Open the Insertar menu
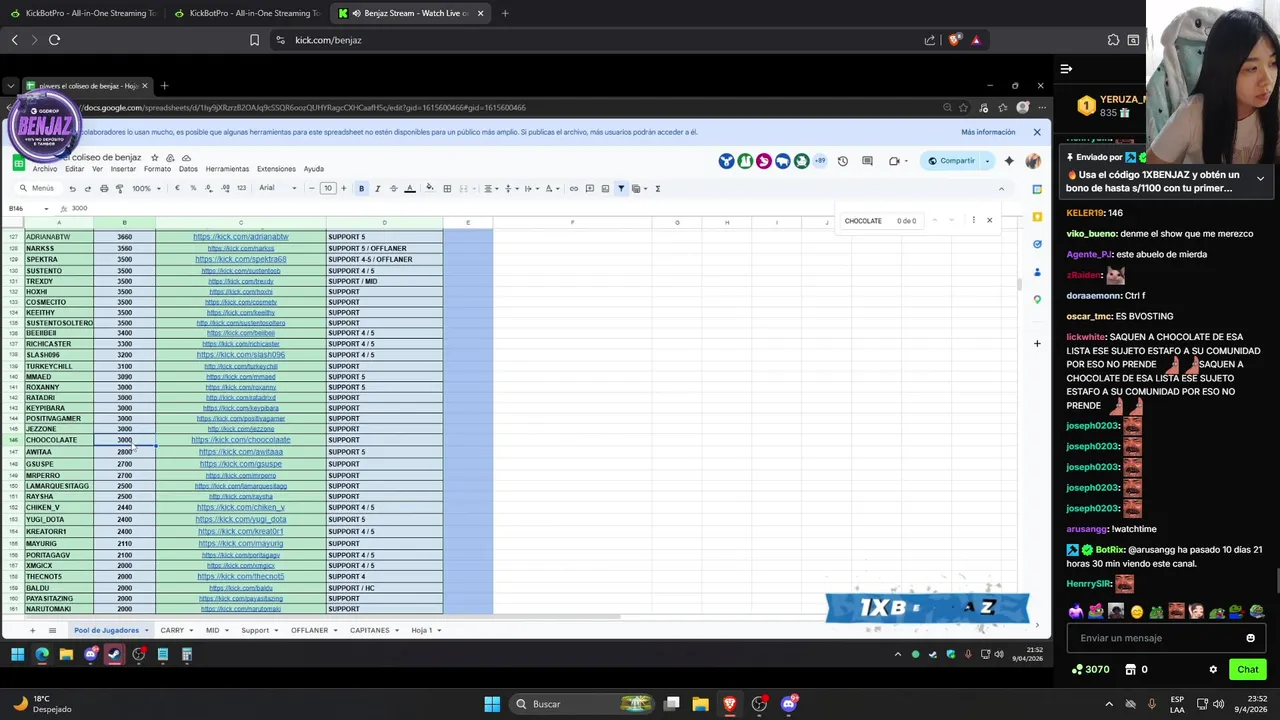Screen dimensions: 1280x720 coord(123,169)
